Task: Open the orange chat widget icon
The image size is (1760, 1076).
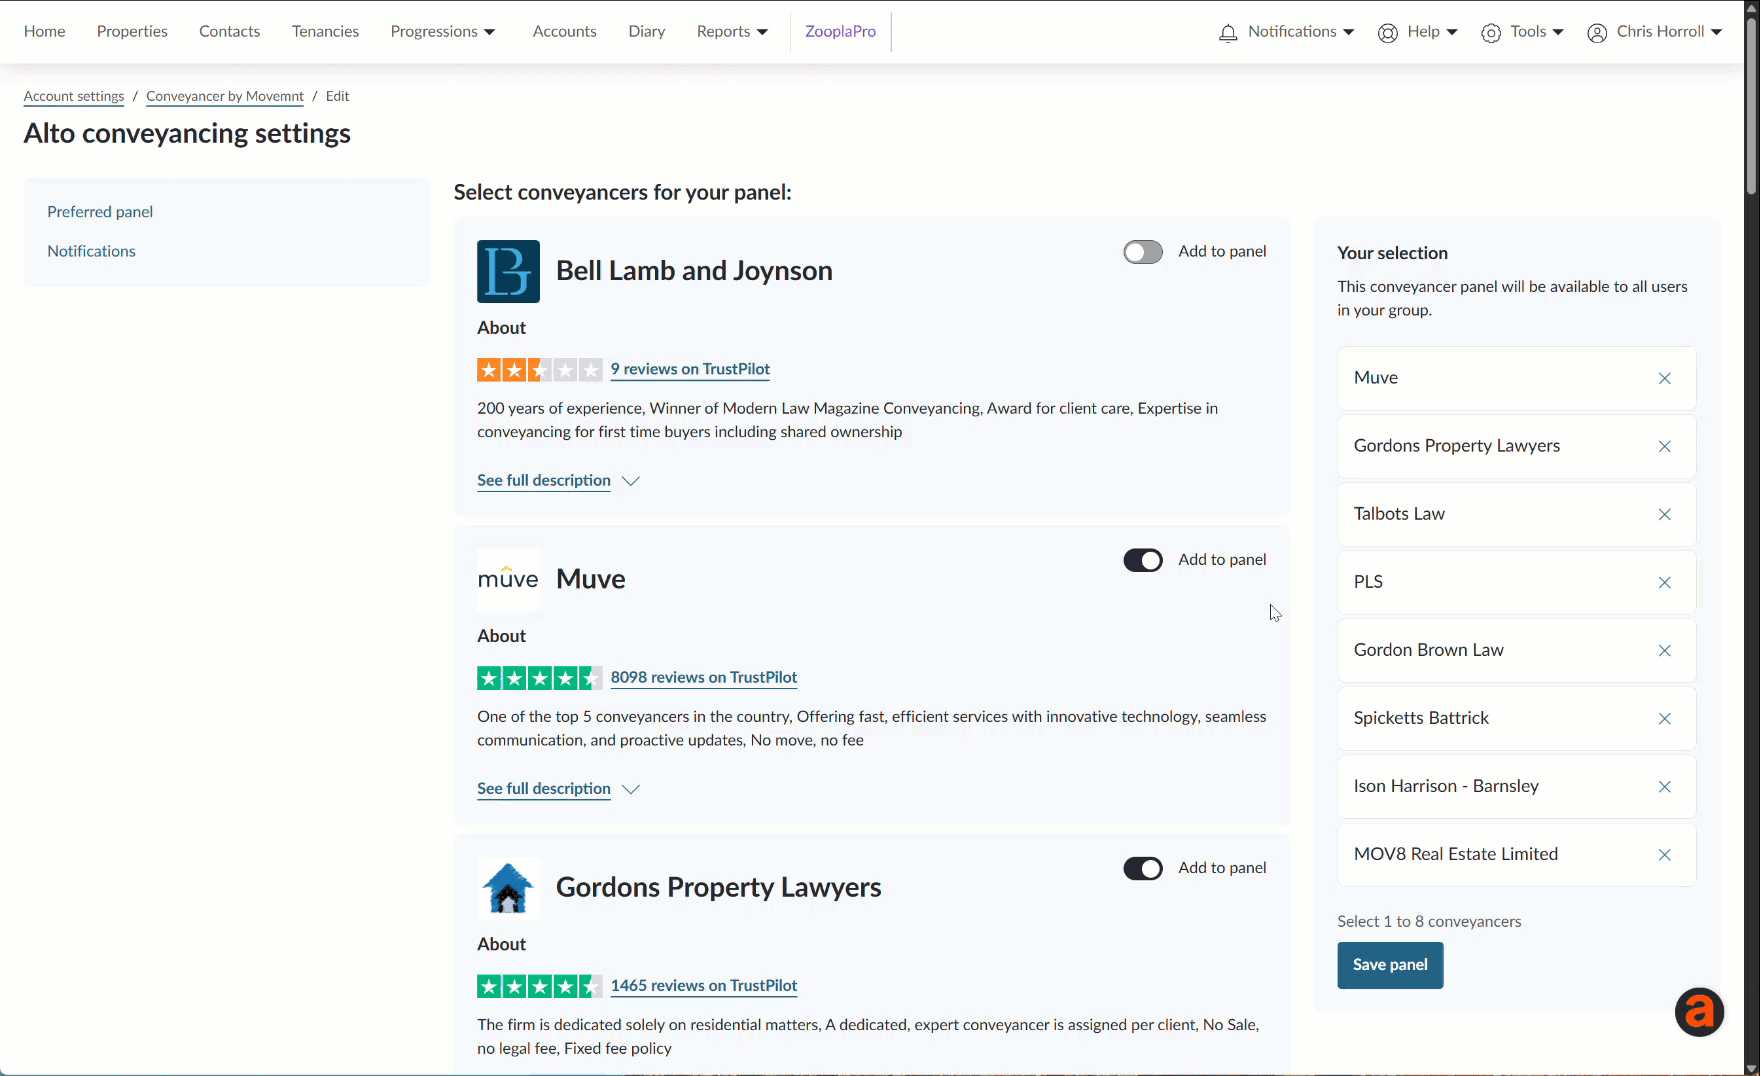Action: [1699, 1012]
